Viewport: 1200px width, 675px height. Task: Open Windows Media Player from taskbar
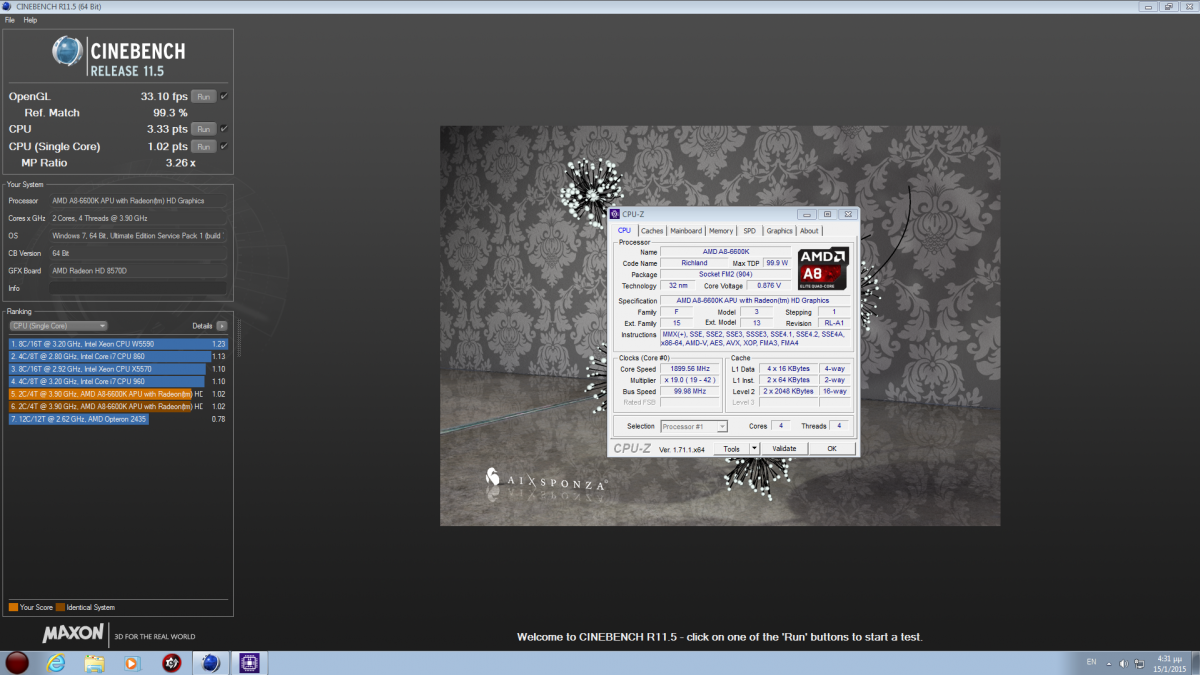pos(131,662)
